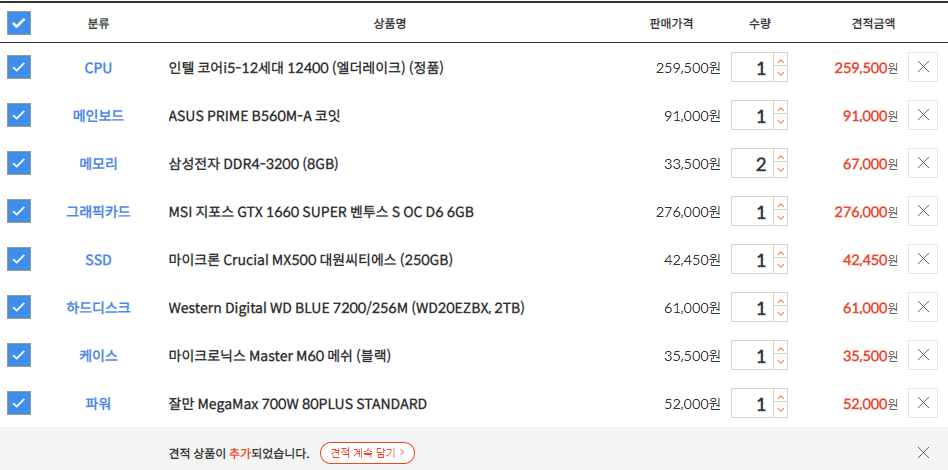Remove the CPU item with its X icon
Viewport: 948px width, 470px height.
coord(923,67)
